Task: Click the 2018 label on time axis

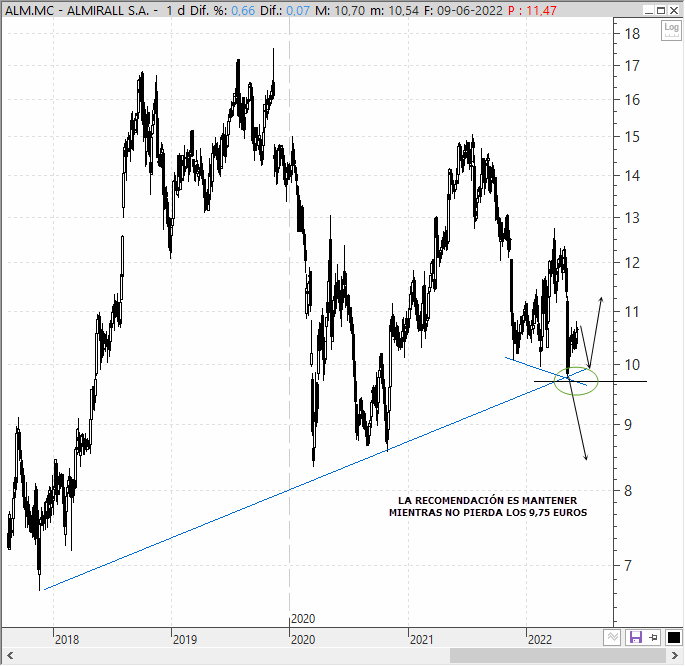Action: click(67, 640)
